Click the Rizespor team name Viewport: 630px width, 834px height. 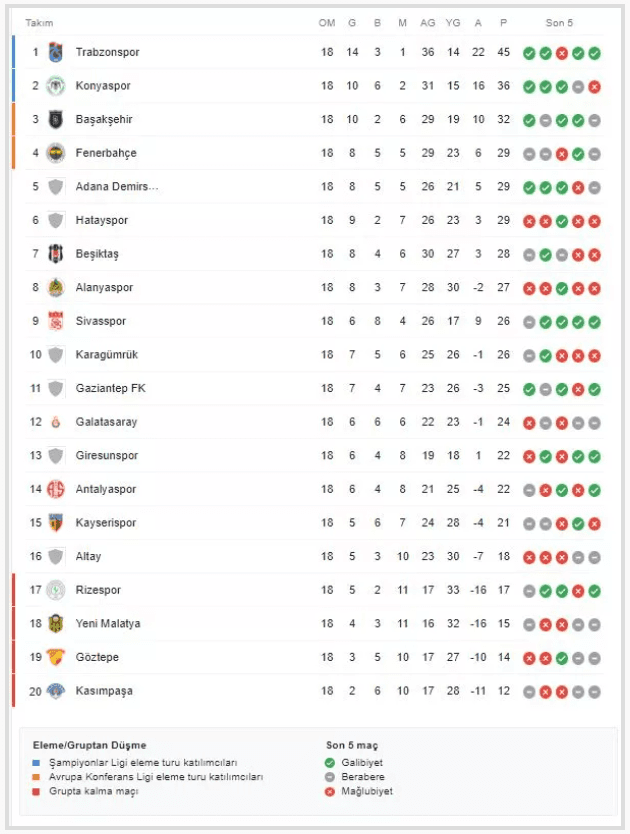100,590
